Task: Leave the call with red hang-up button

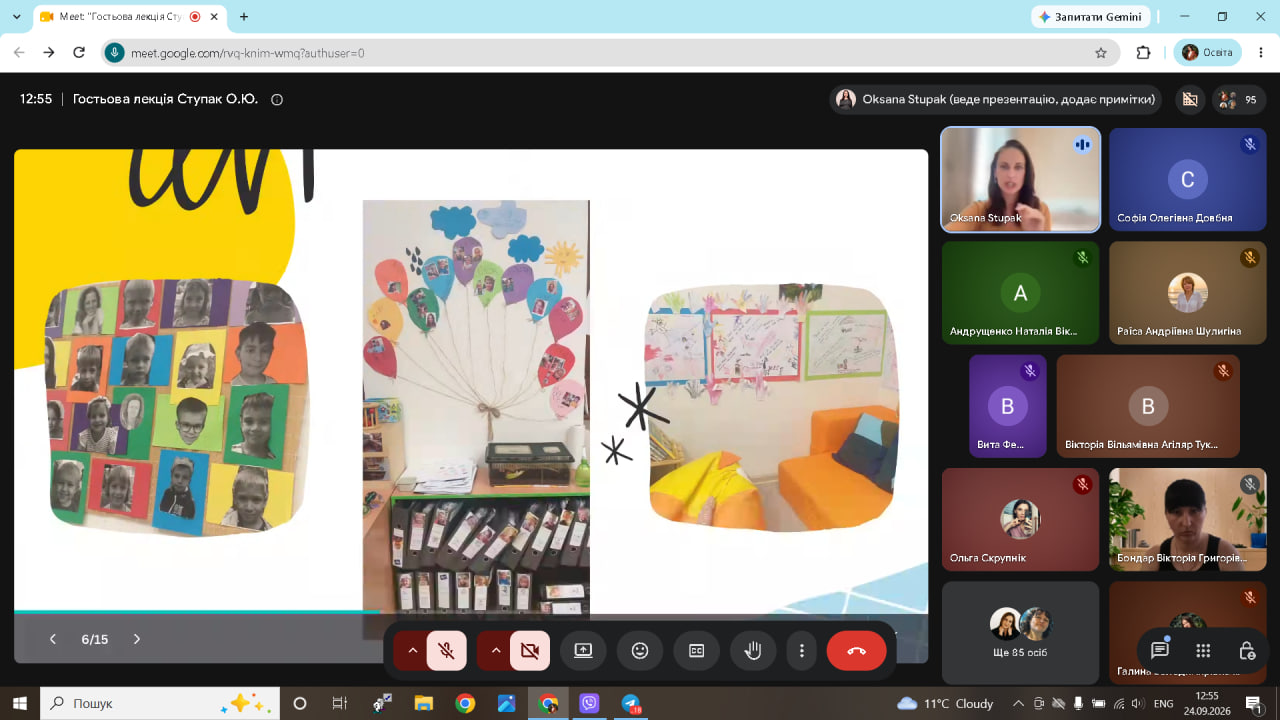Action: click(857, 651)
